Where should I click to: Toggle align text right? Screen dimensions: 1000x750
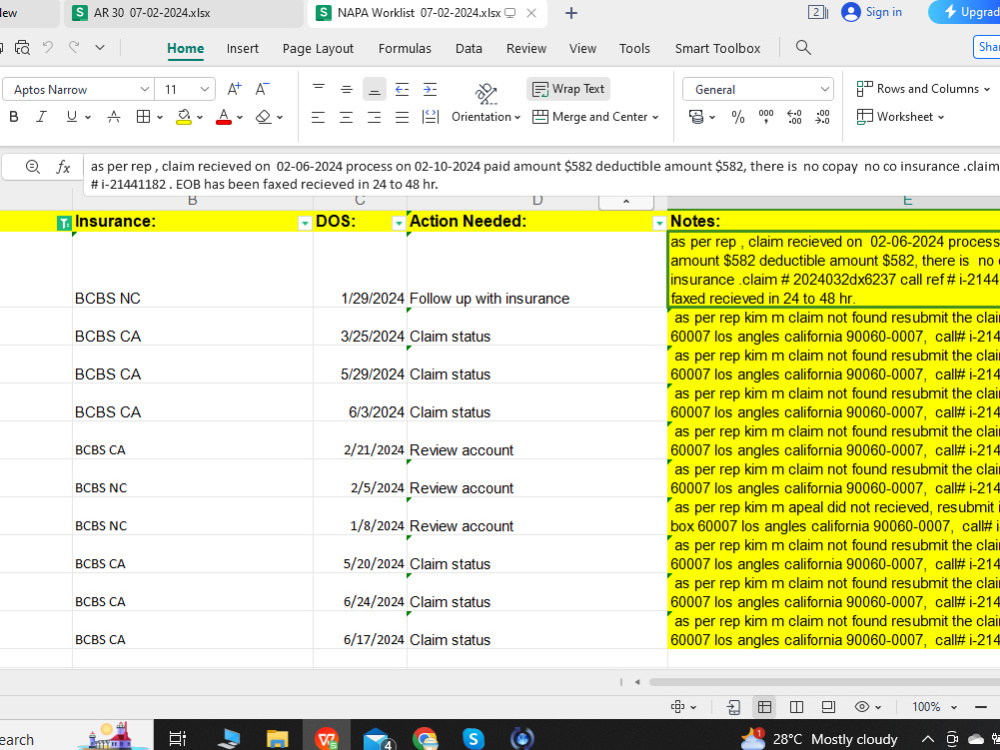click(374, 117)
